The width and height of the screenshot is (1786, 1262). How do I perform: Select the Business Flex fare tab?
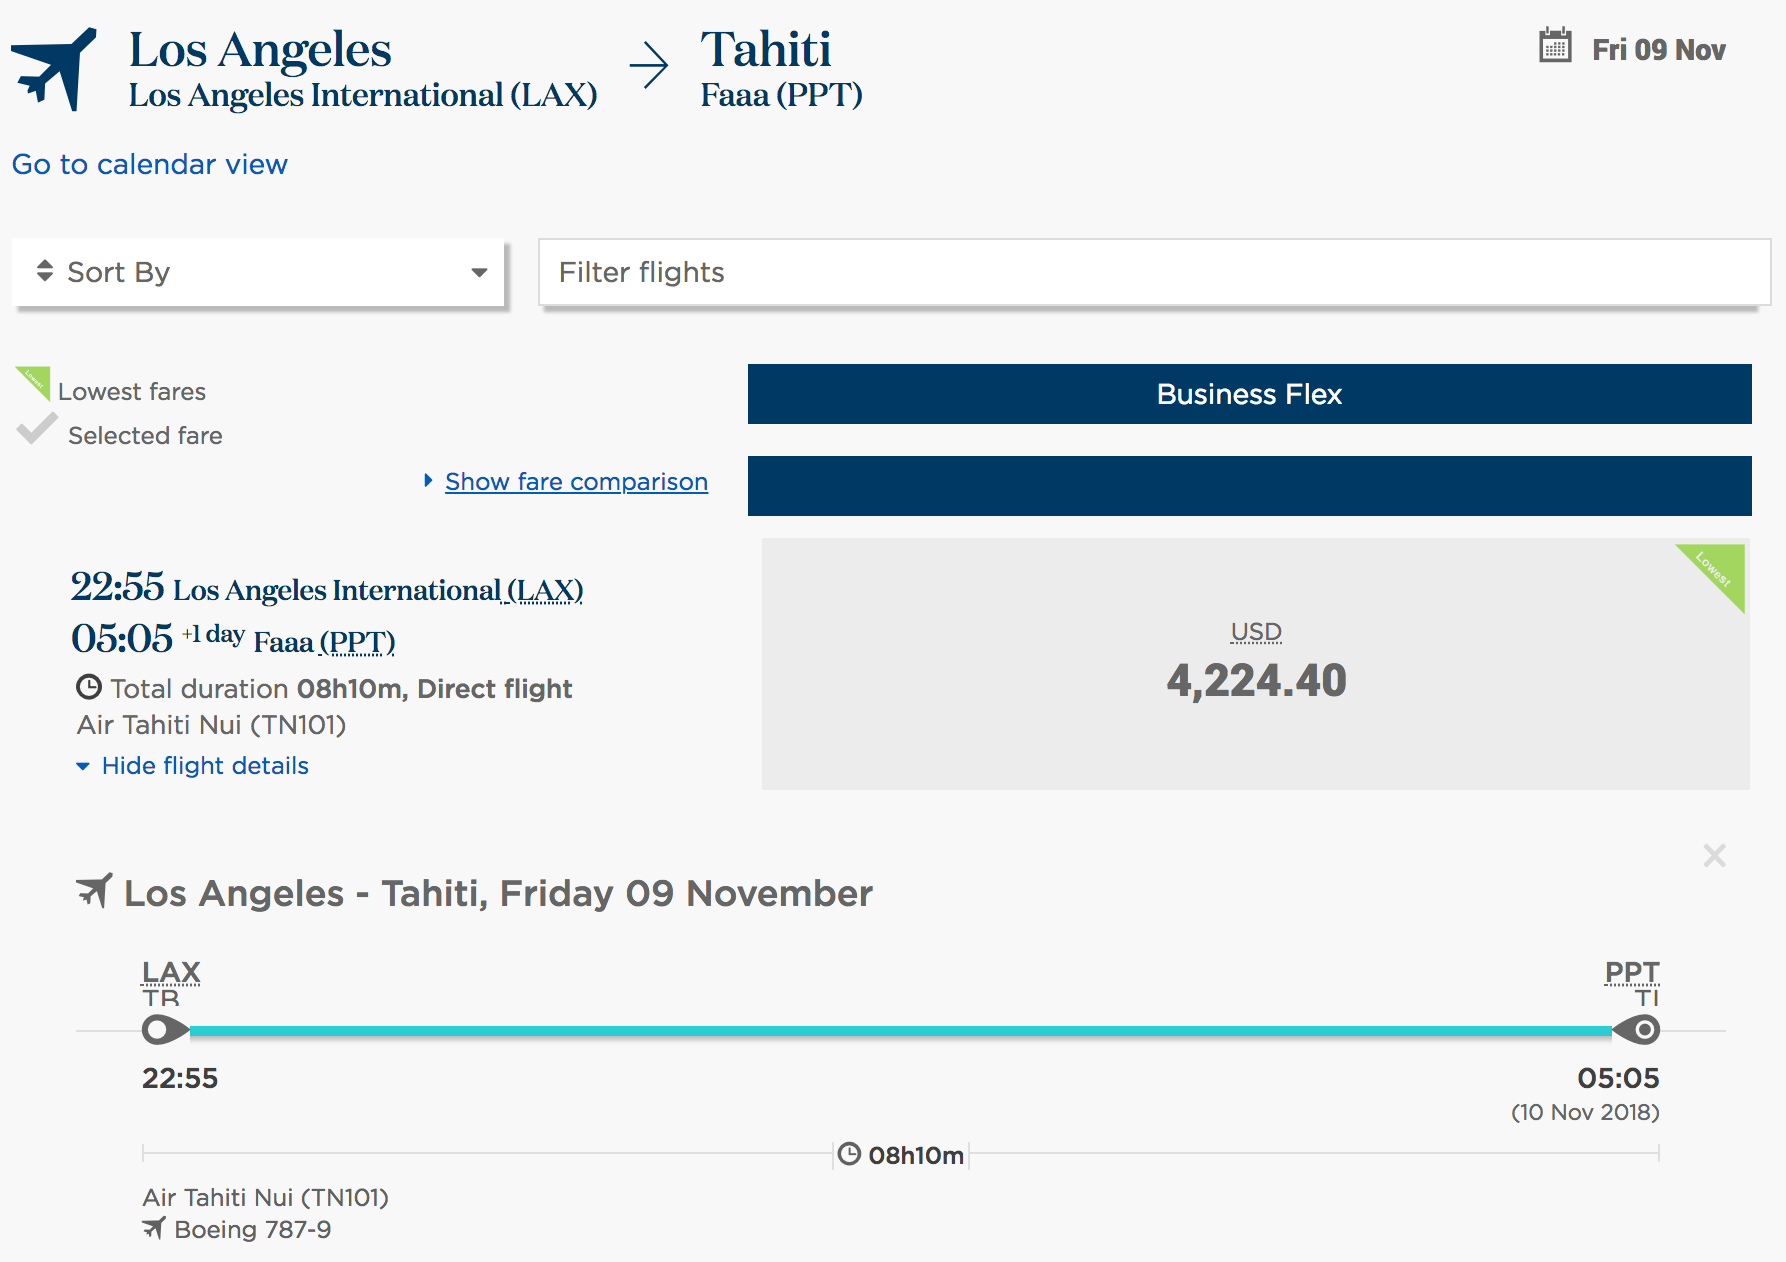point(1249,394)
